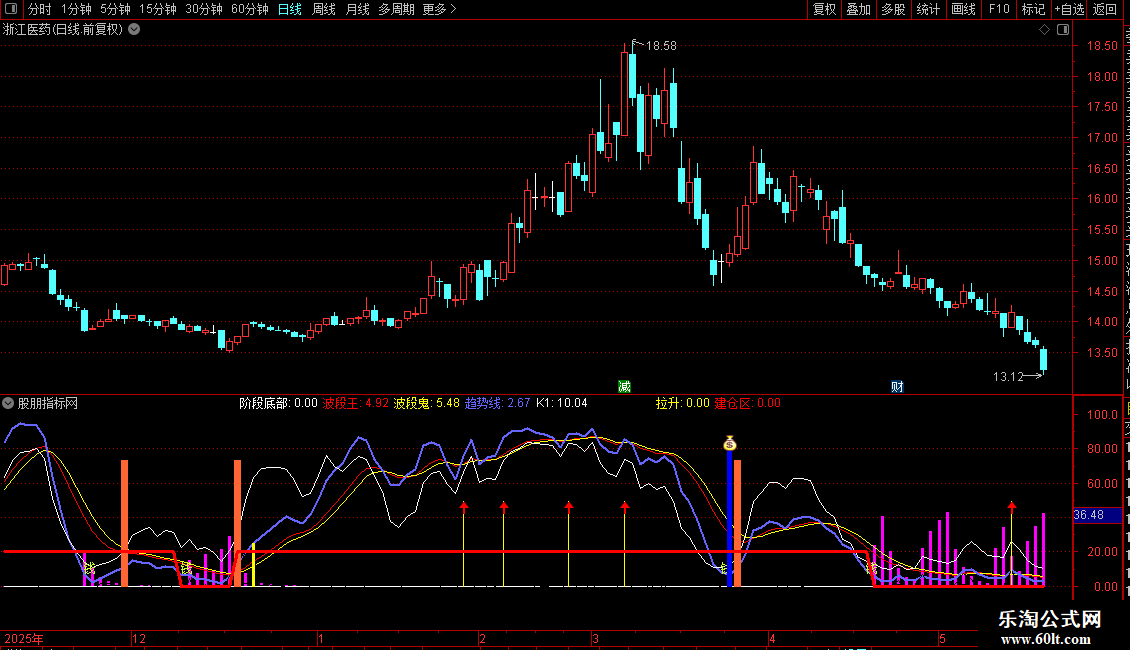Open the 统计 statistics tool
Screen dimensions: 1130x650
(927, 9)
